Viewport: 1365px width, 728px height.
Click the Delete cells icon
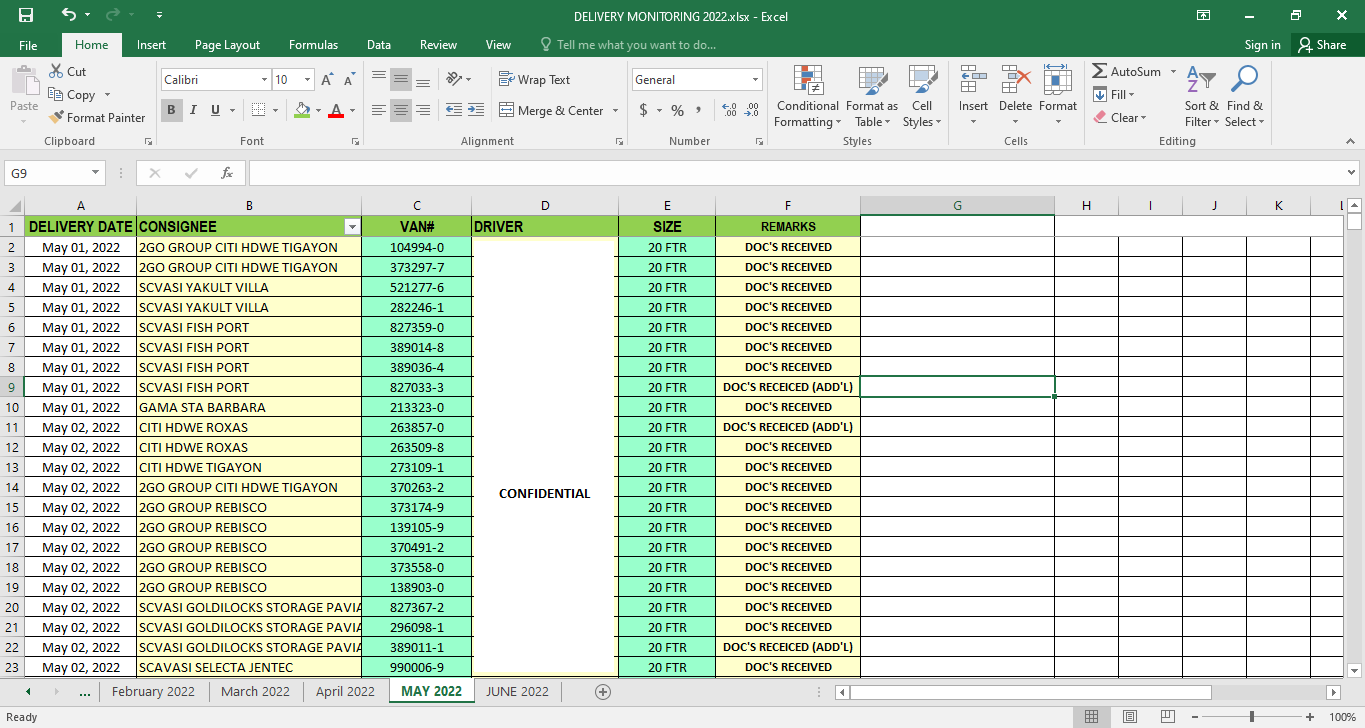[x=1015, y=79]
